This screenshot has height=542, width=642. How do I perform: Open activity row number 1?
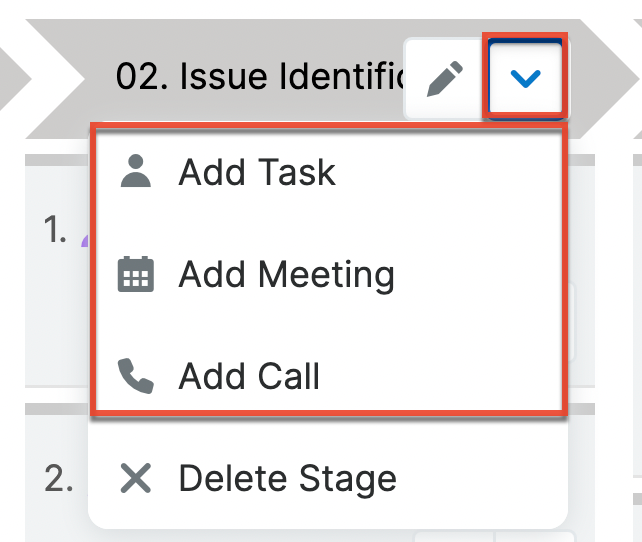56,232
